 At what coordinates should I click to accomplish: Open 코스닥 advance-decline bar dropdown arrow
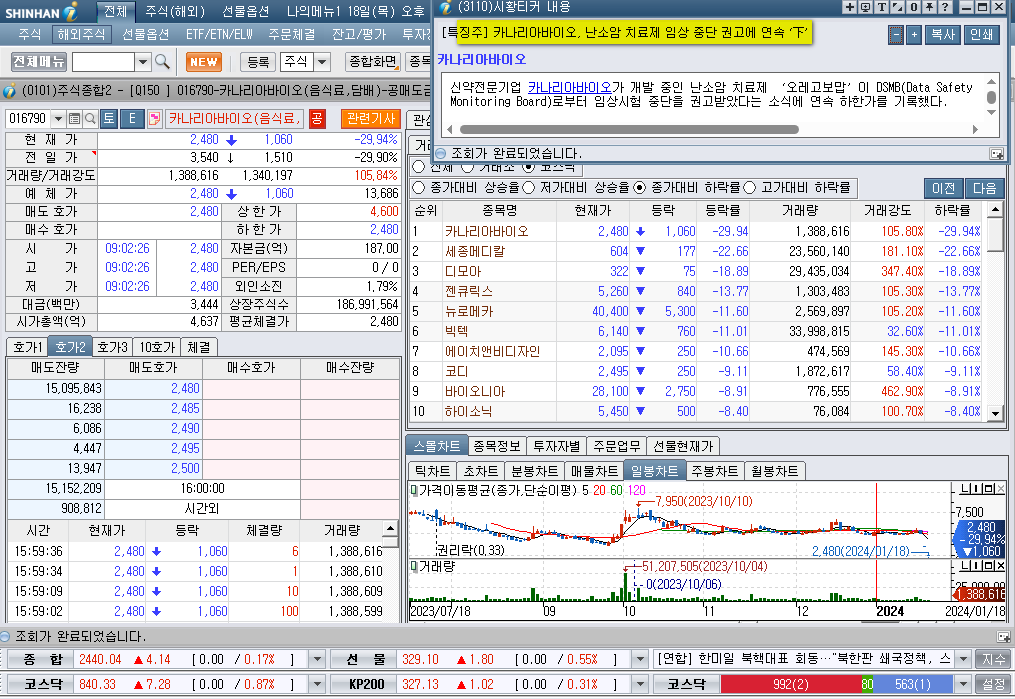point(963,684)
